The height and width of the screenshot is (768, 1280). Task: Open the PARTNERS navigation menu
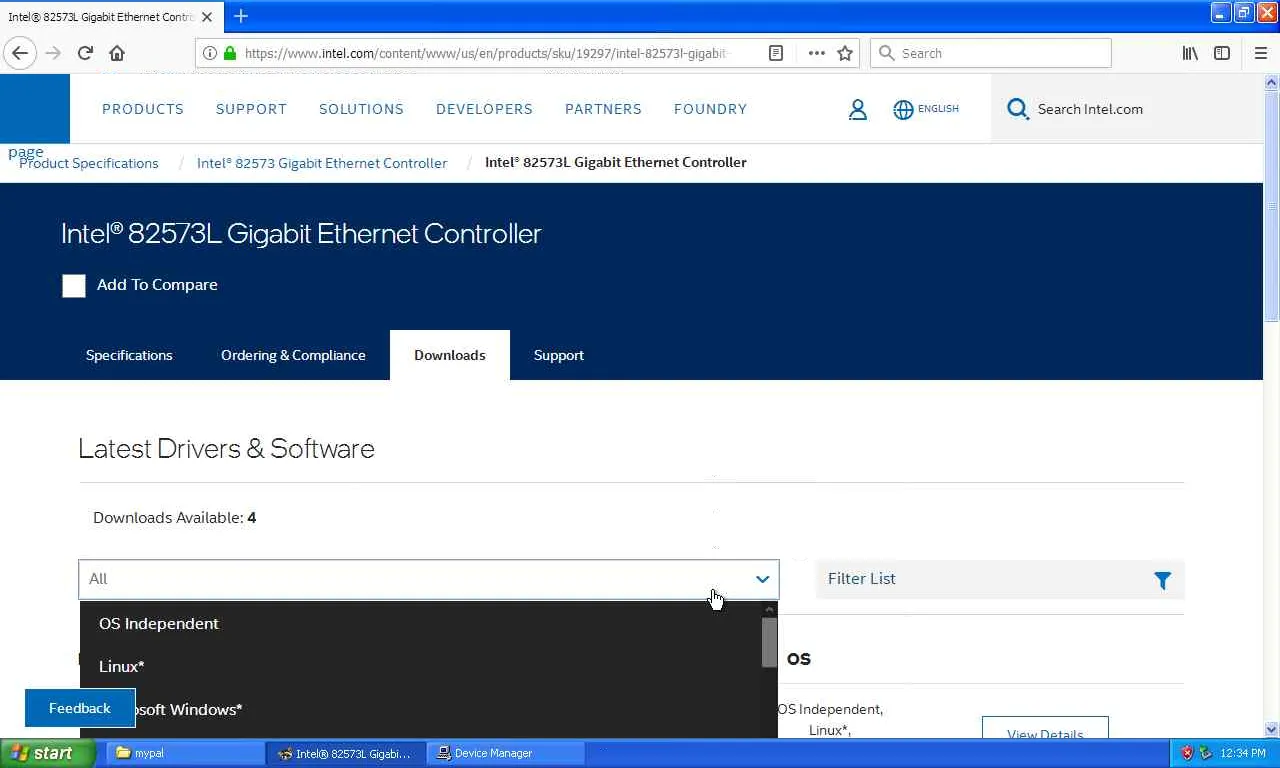coord(603,109)
